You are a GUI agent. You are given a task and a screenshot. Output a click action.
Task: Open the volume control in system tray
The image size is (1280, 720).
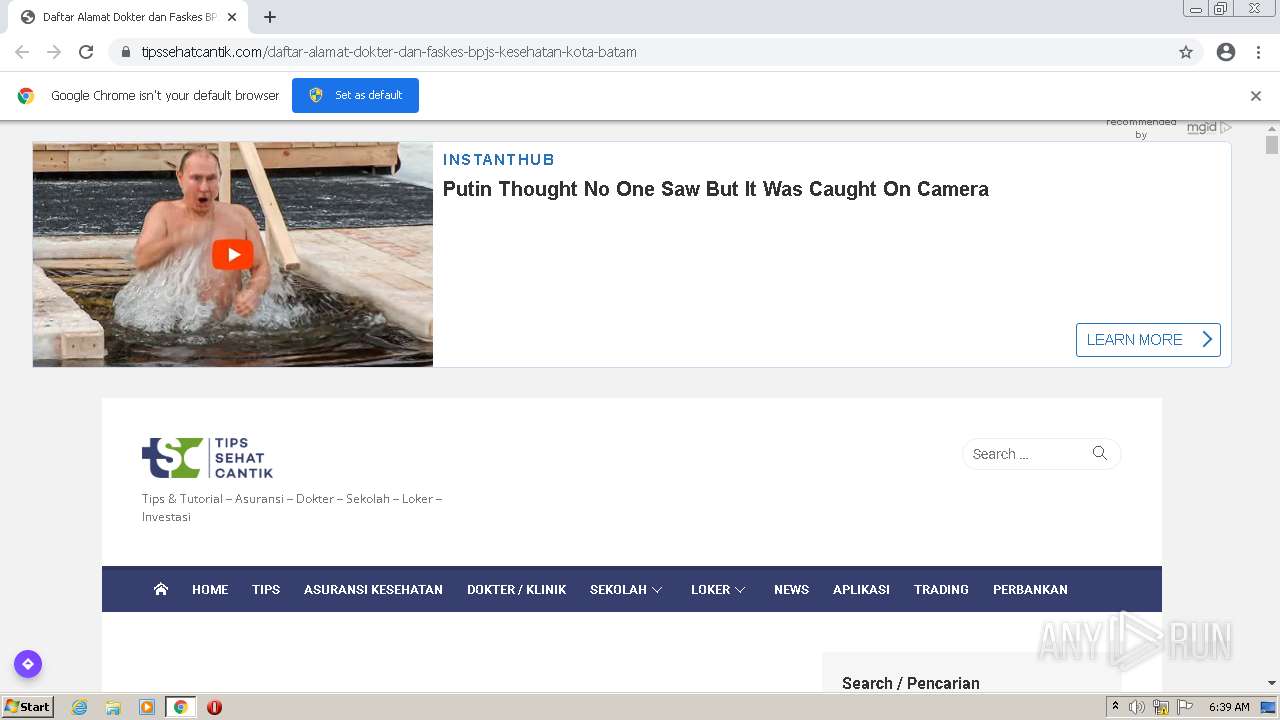click(x=1137, y=707)
